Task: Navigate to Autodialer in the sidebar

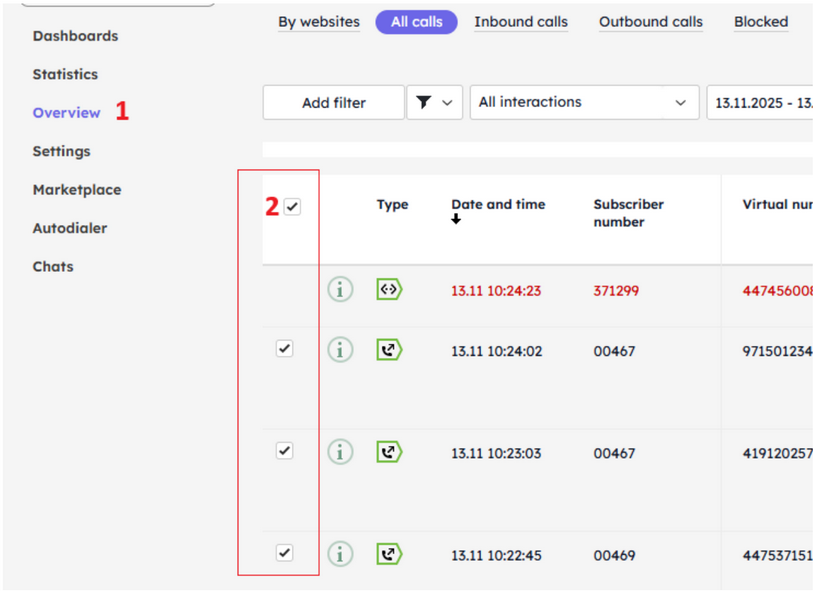Action: (x=70, y=228)
